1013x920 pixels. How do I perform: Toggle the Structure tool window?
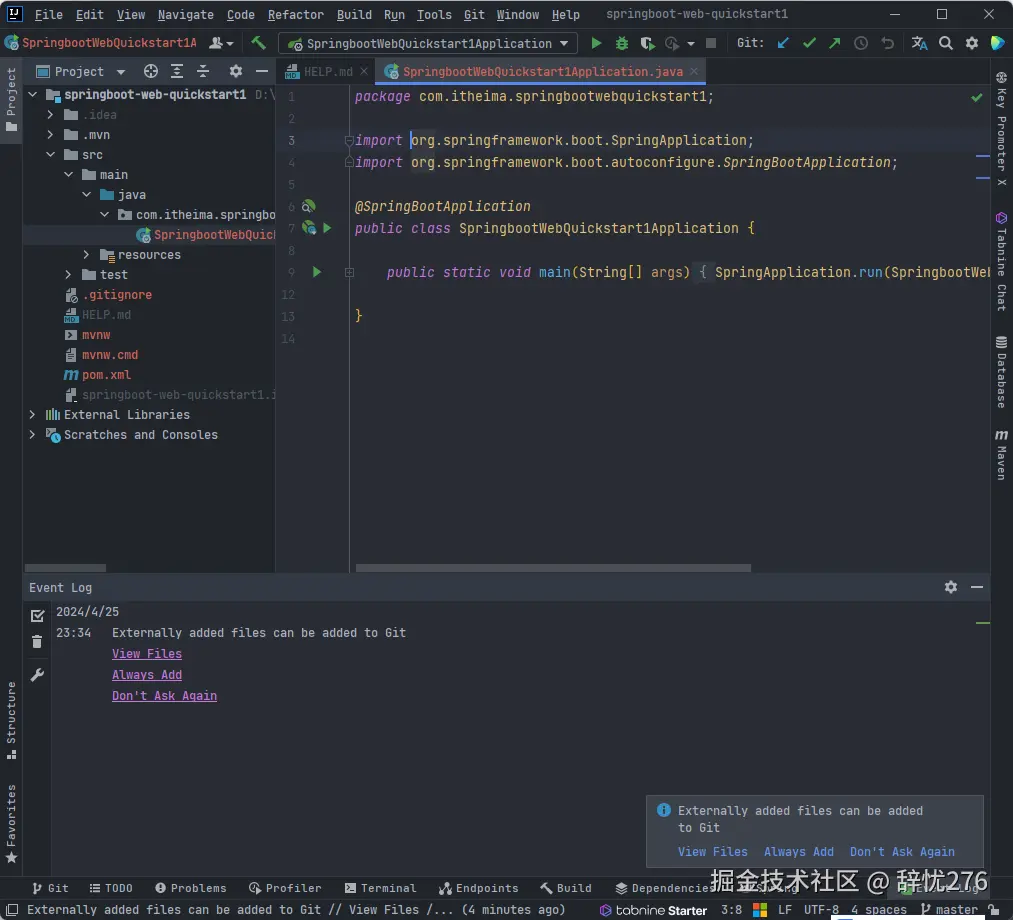tap(11, 720)
